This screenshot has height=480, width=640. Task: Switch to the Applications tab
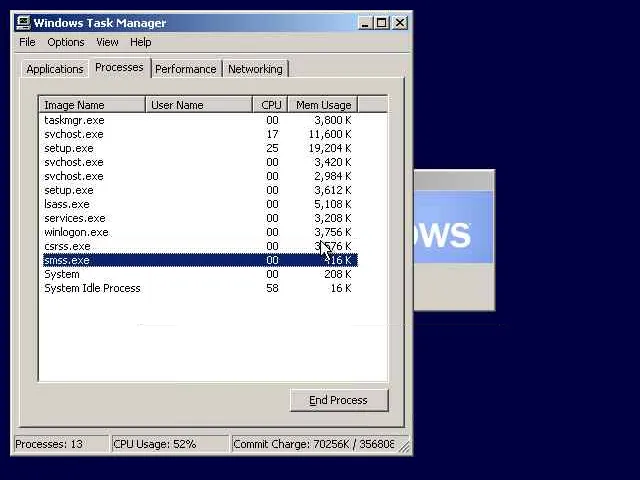55,69
